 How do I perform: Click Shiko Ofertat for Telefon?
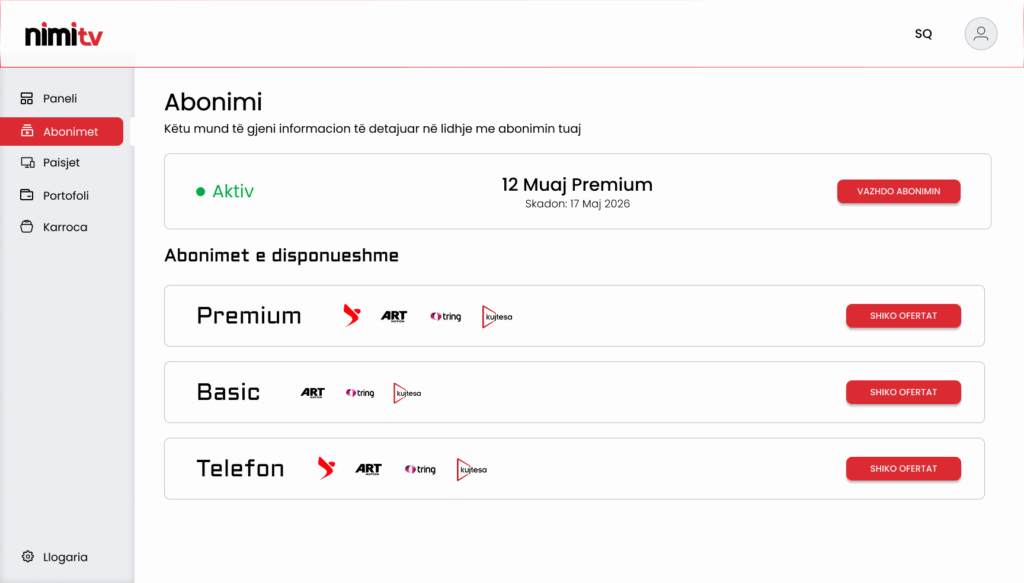(x=903, y=469)
